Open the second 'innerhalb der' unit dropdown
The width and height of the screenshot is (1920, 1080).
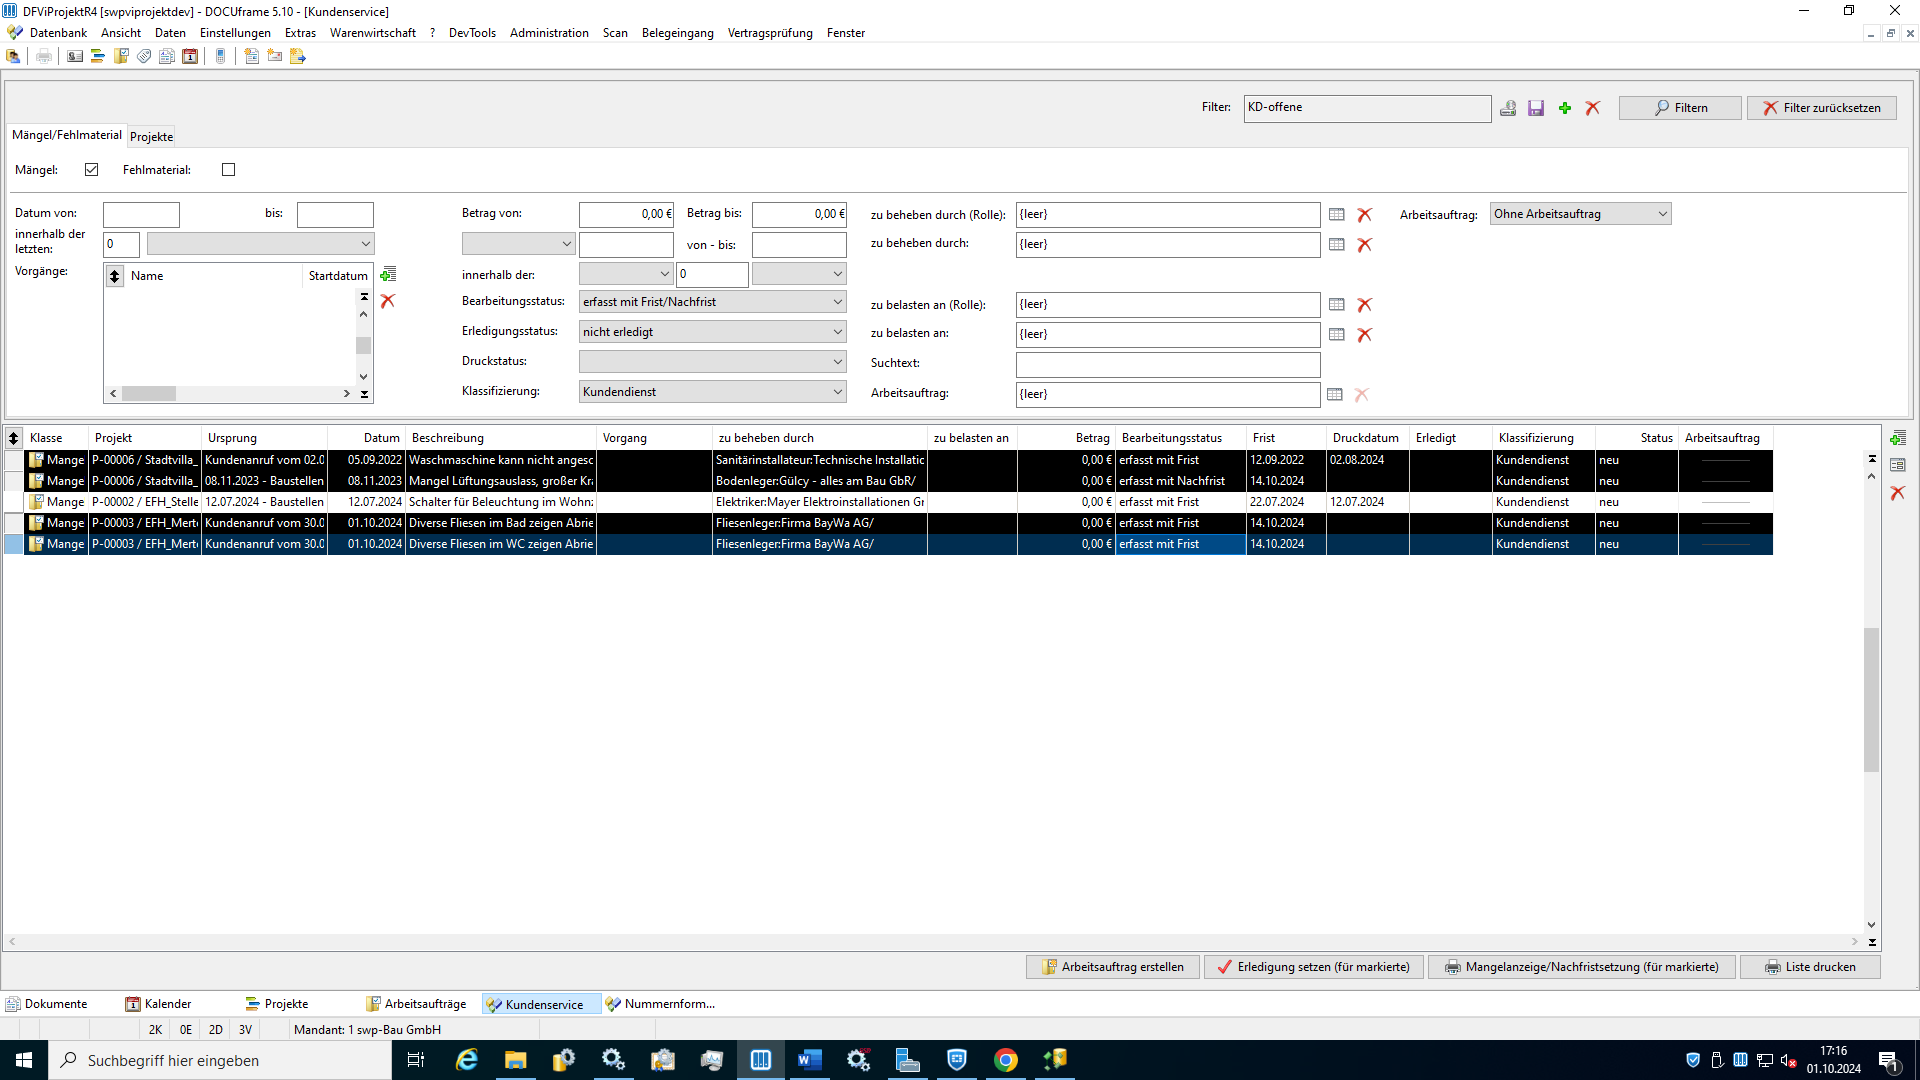[x=799, y=274]
